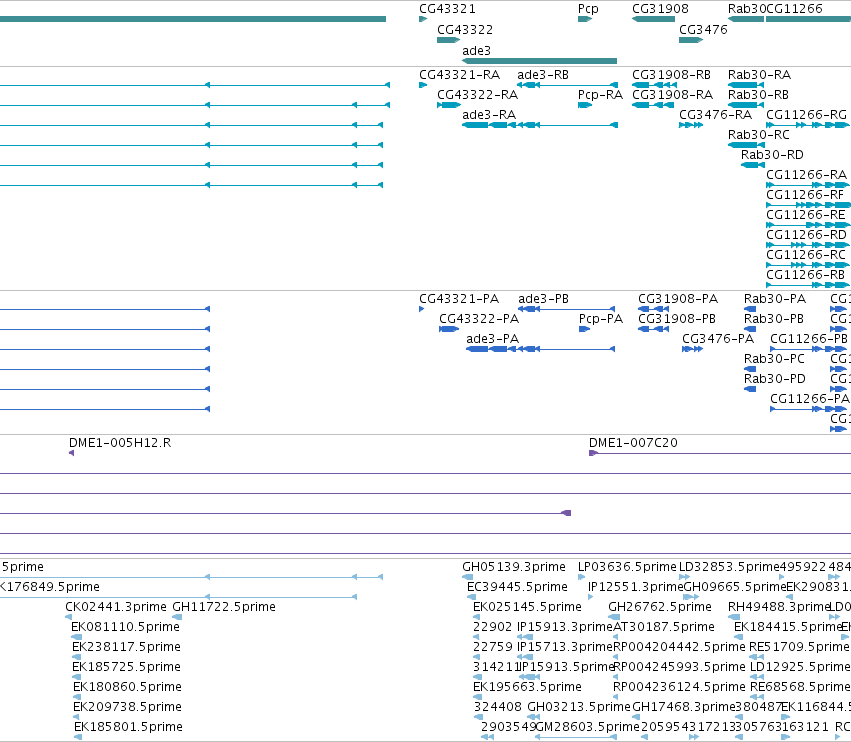
Task: Open EST EK185725.5prime
Action: click(126, 667)
